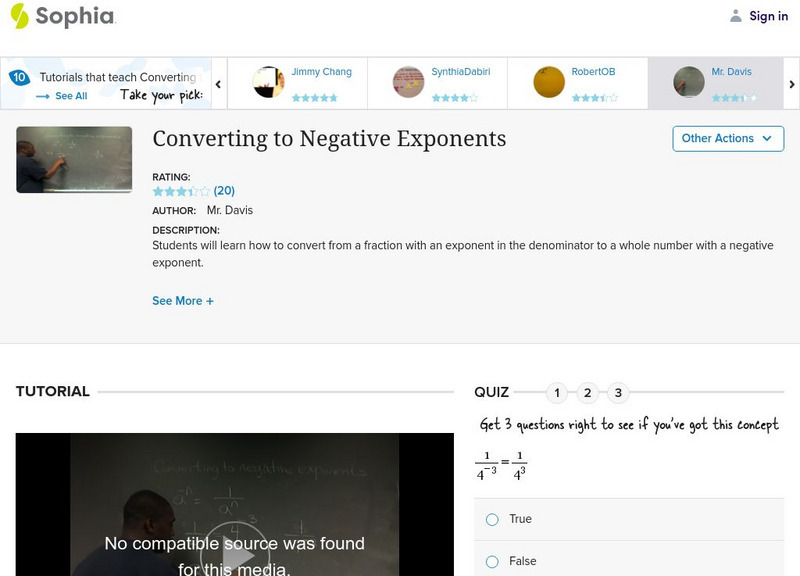Click the blue 10 tutorials badge
Image resolution: width=800 pixels, height=576 pixels.
(18, 75)
